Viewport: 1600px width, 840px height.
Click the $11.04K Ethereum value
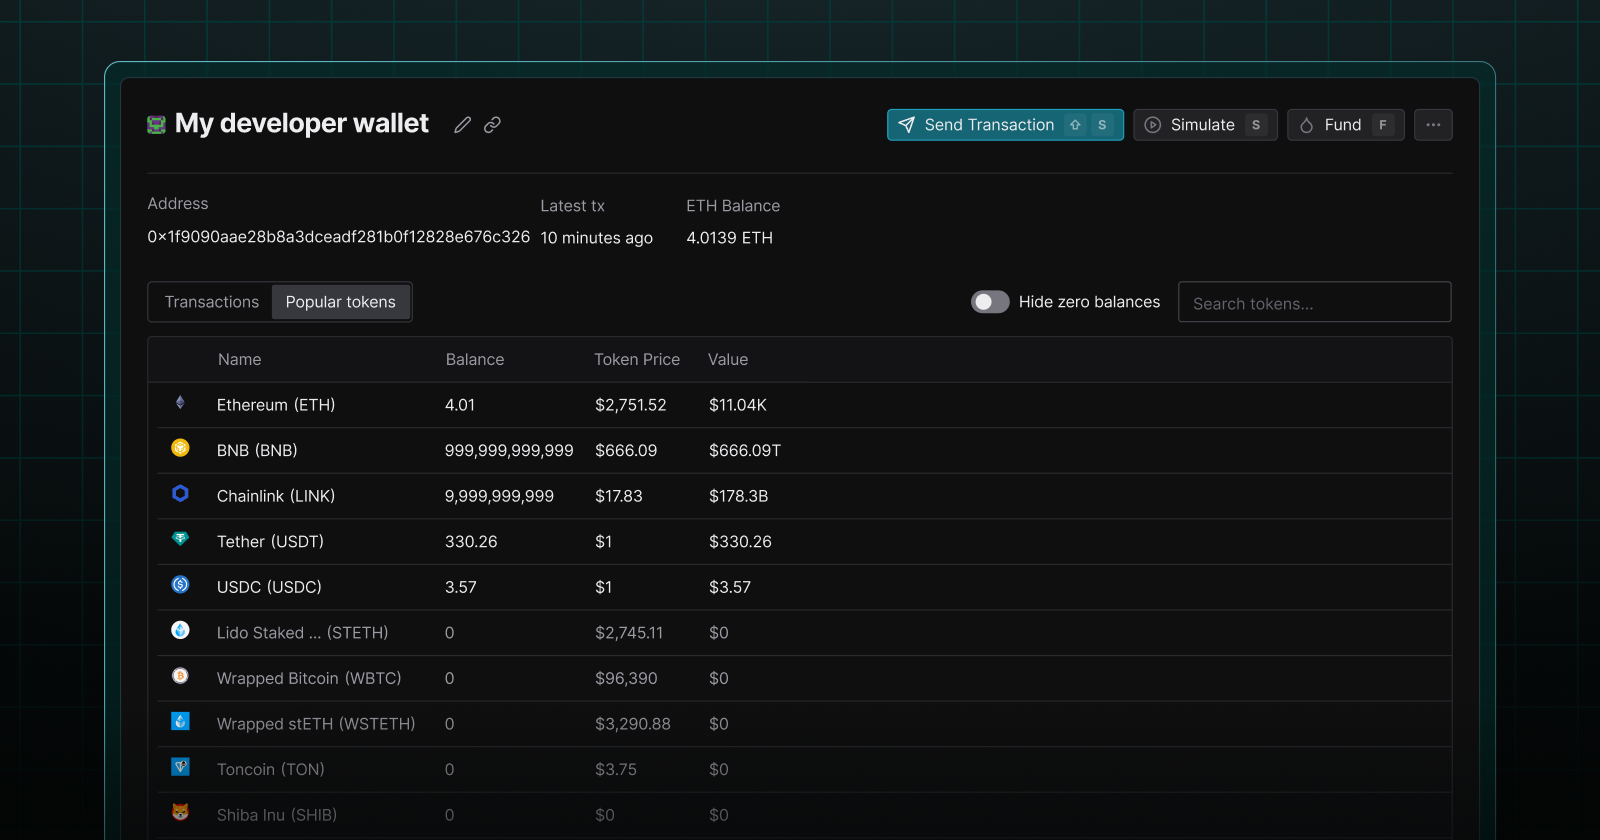click(738, 405)
